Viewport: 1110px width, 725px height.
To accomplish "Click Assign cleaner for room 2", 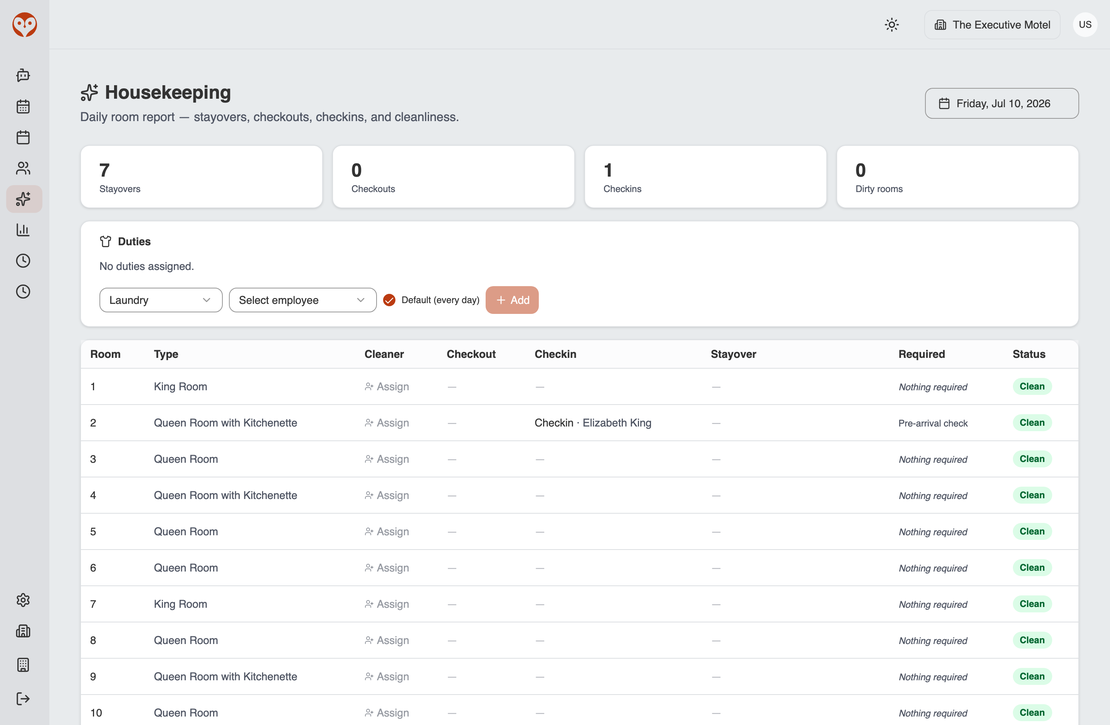I will click(387, 423).
